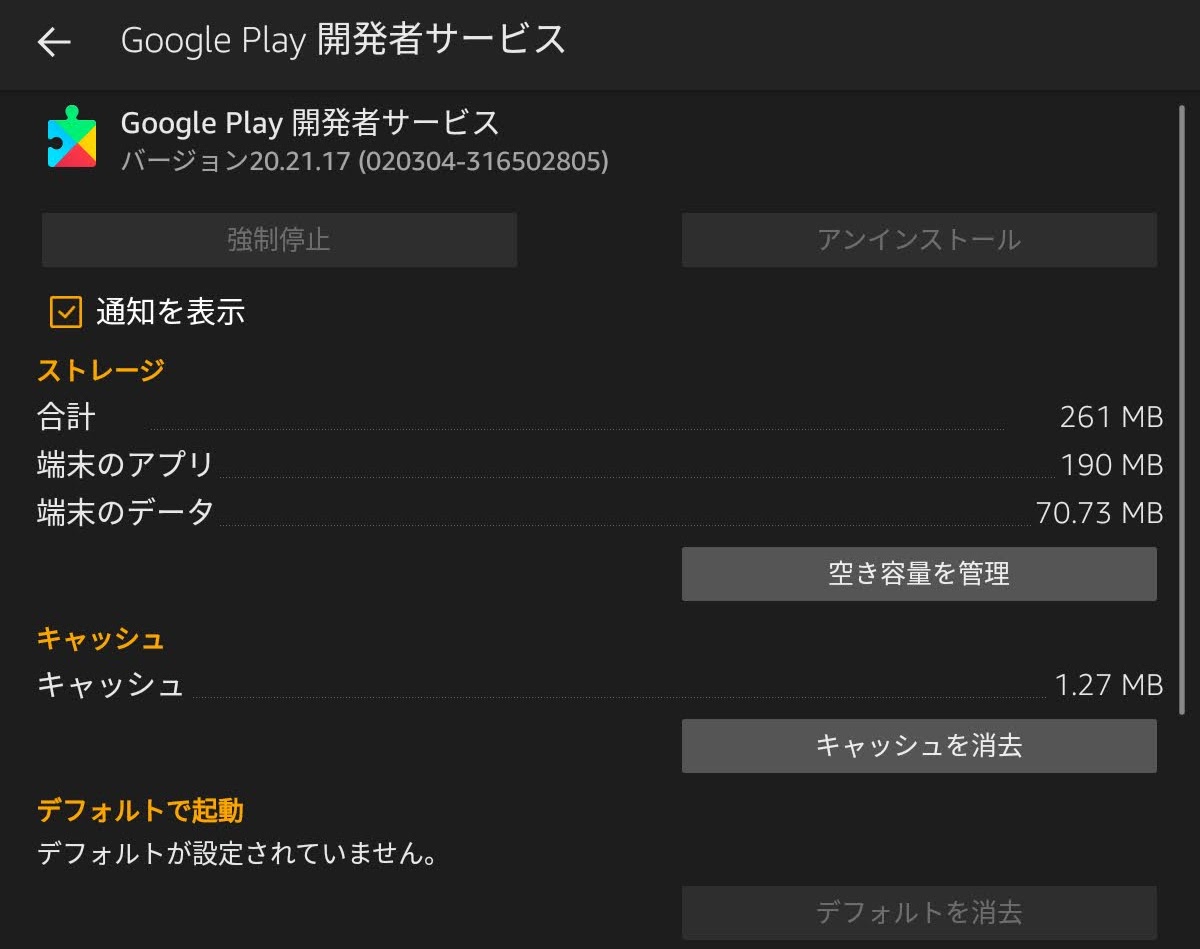Click the デフォルトで起動 section header
This screenshot has height=949, width=1200.
(x=140, y=810)
